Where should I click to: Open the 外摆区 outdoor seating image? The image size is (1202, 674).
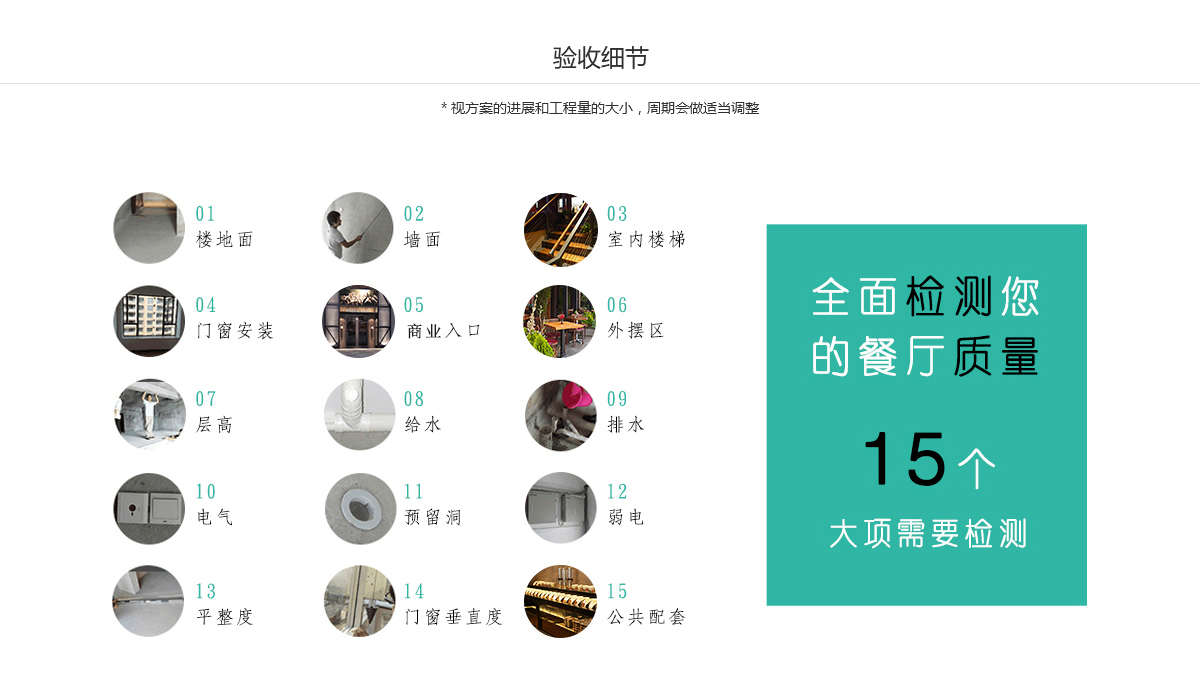[561, 322]
